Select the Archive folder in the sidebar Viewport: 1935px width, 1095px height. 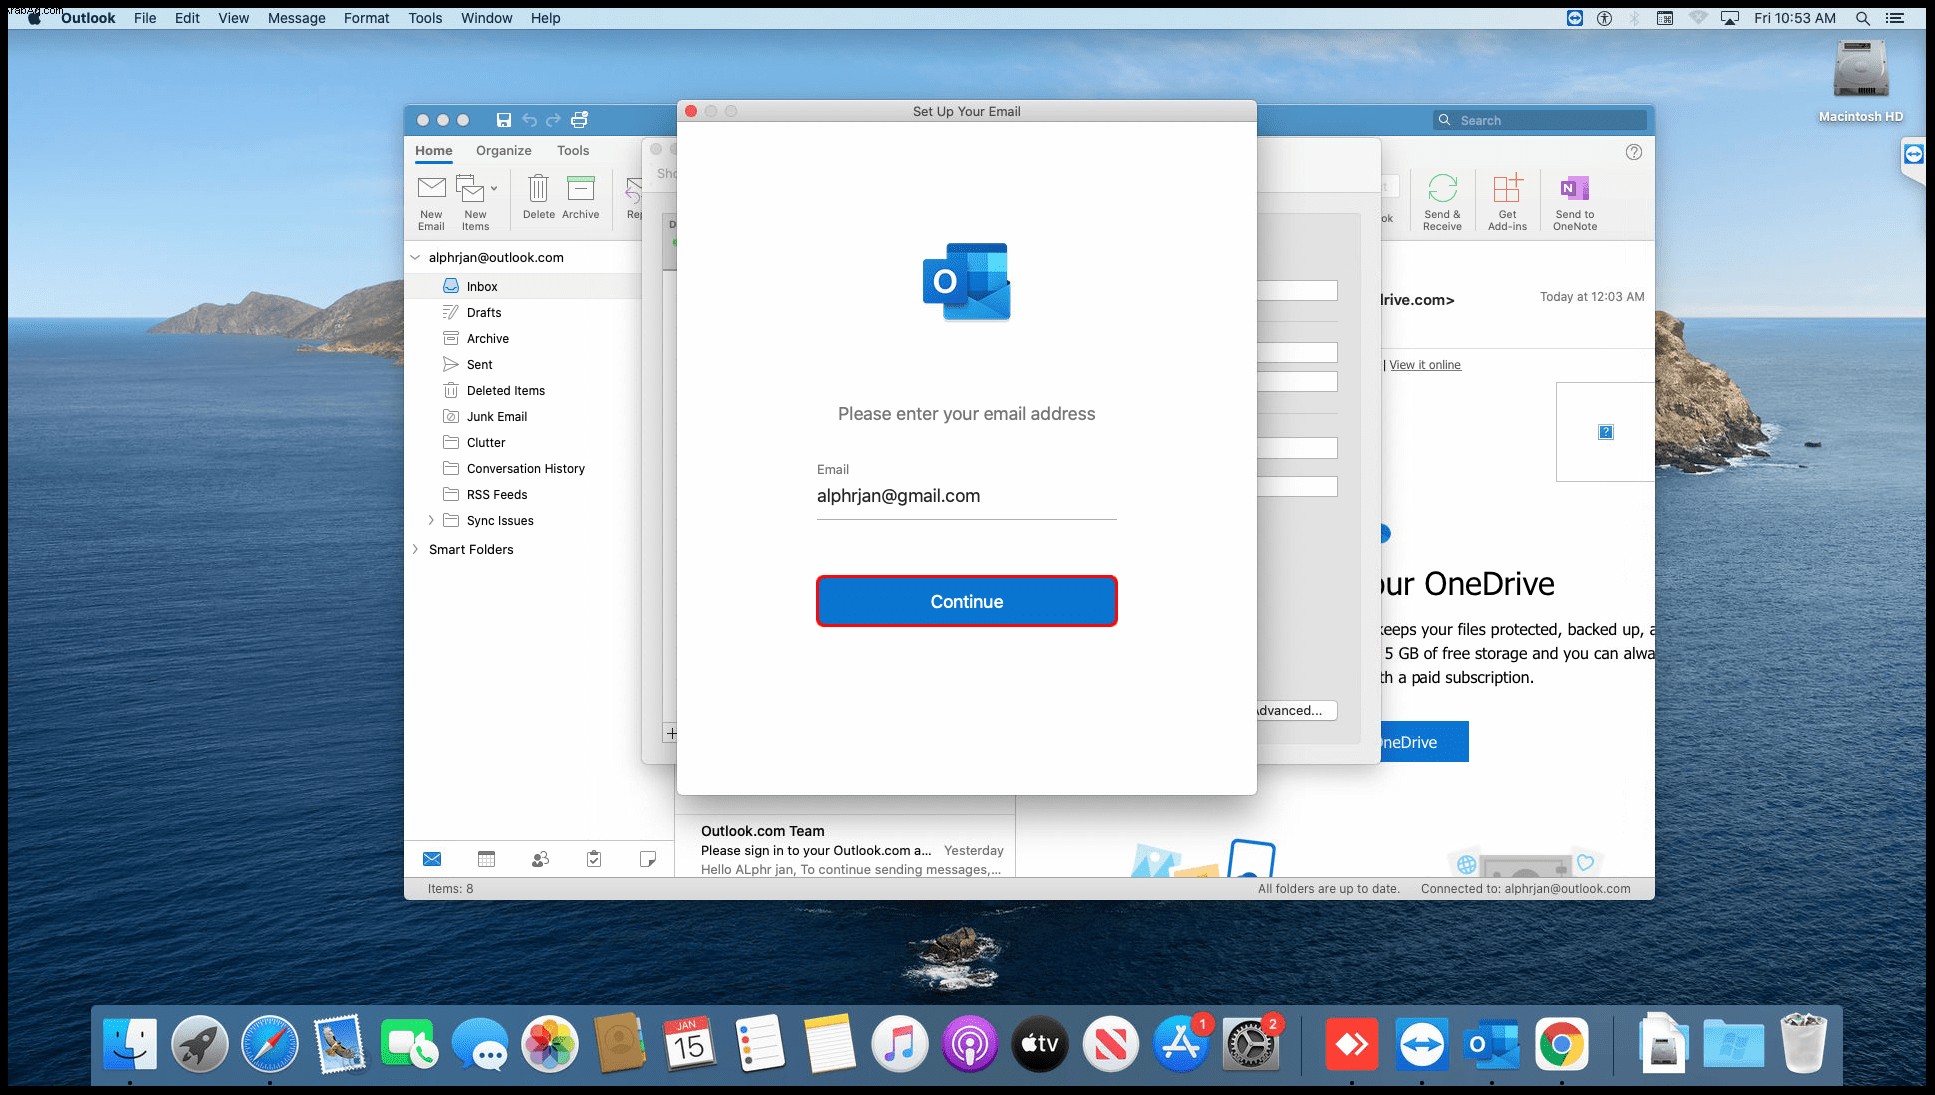523,338
